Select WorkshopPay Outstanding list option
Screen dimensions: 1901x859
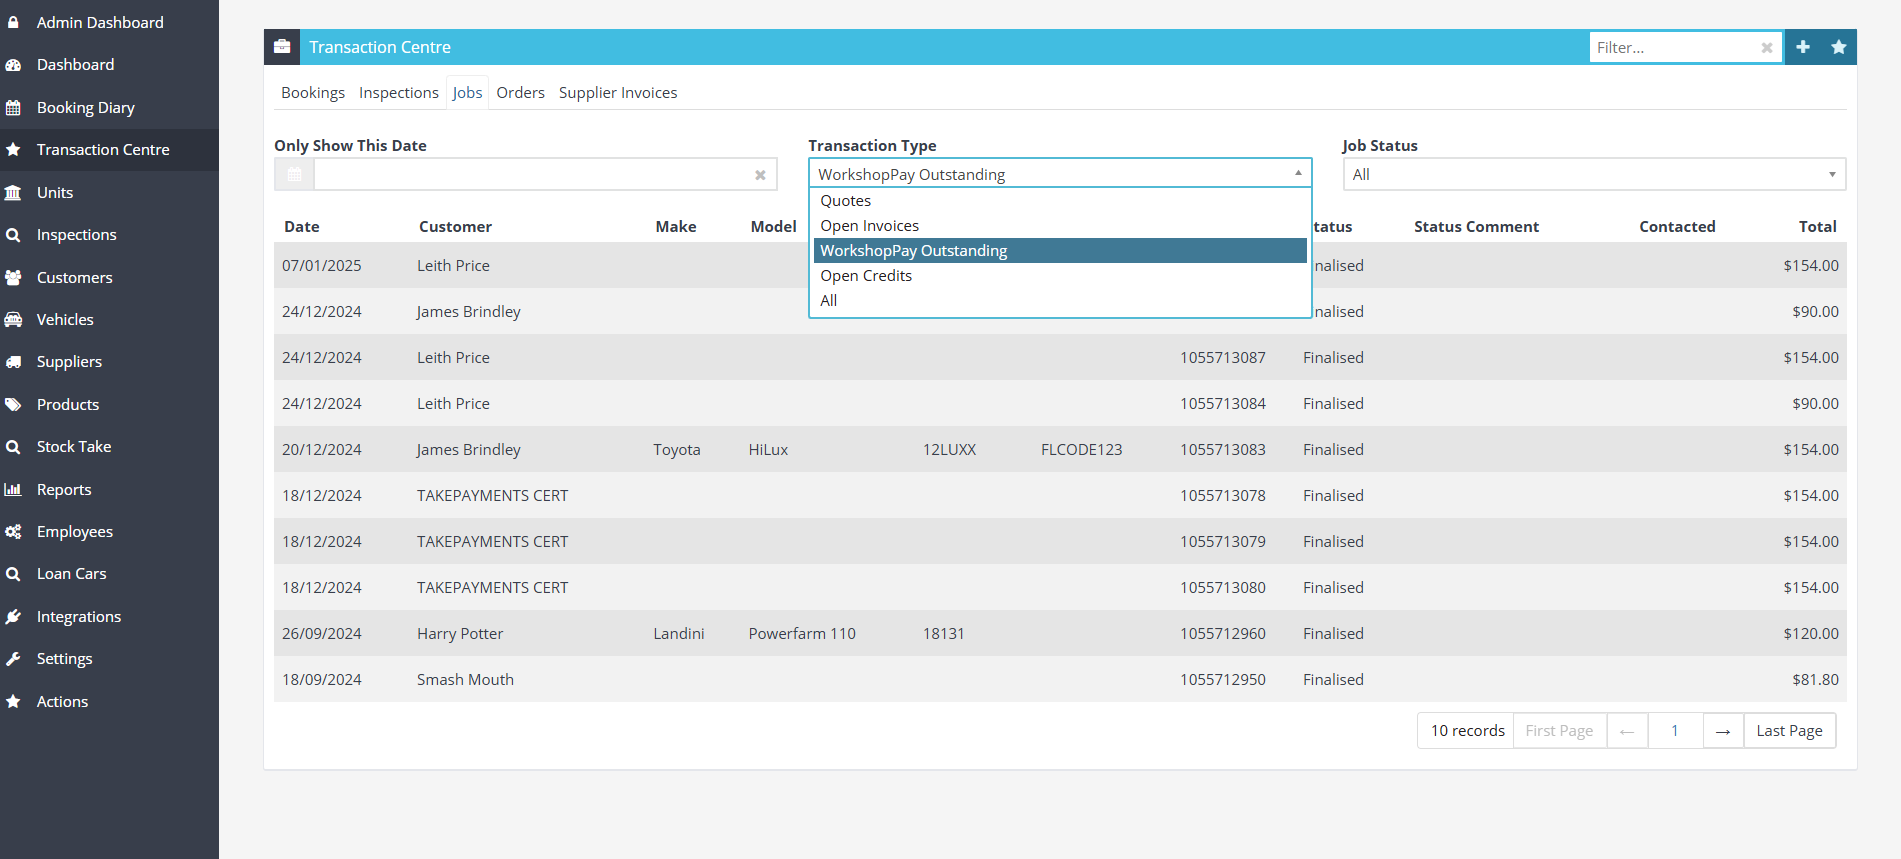tap(1060, 251)
